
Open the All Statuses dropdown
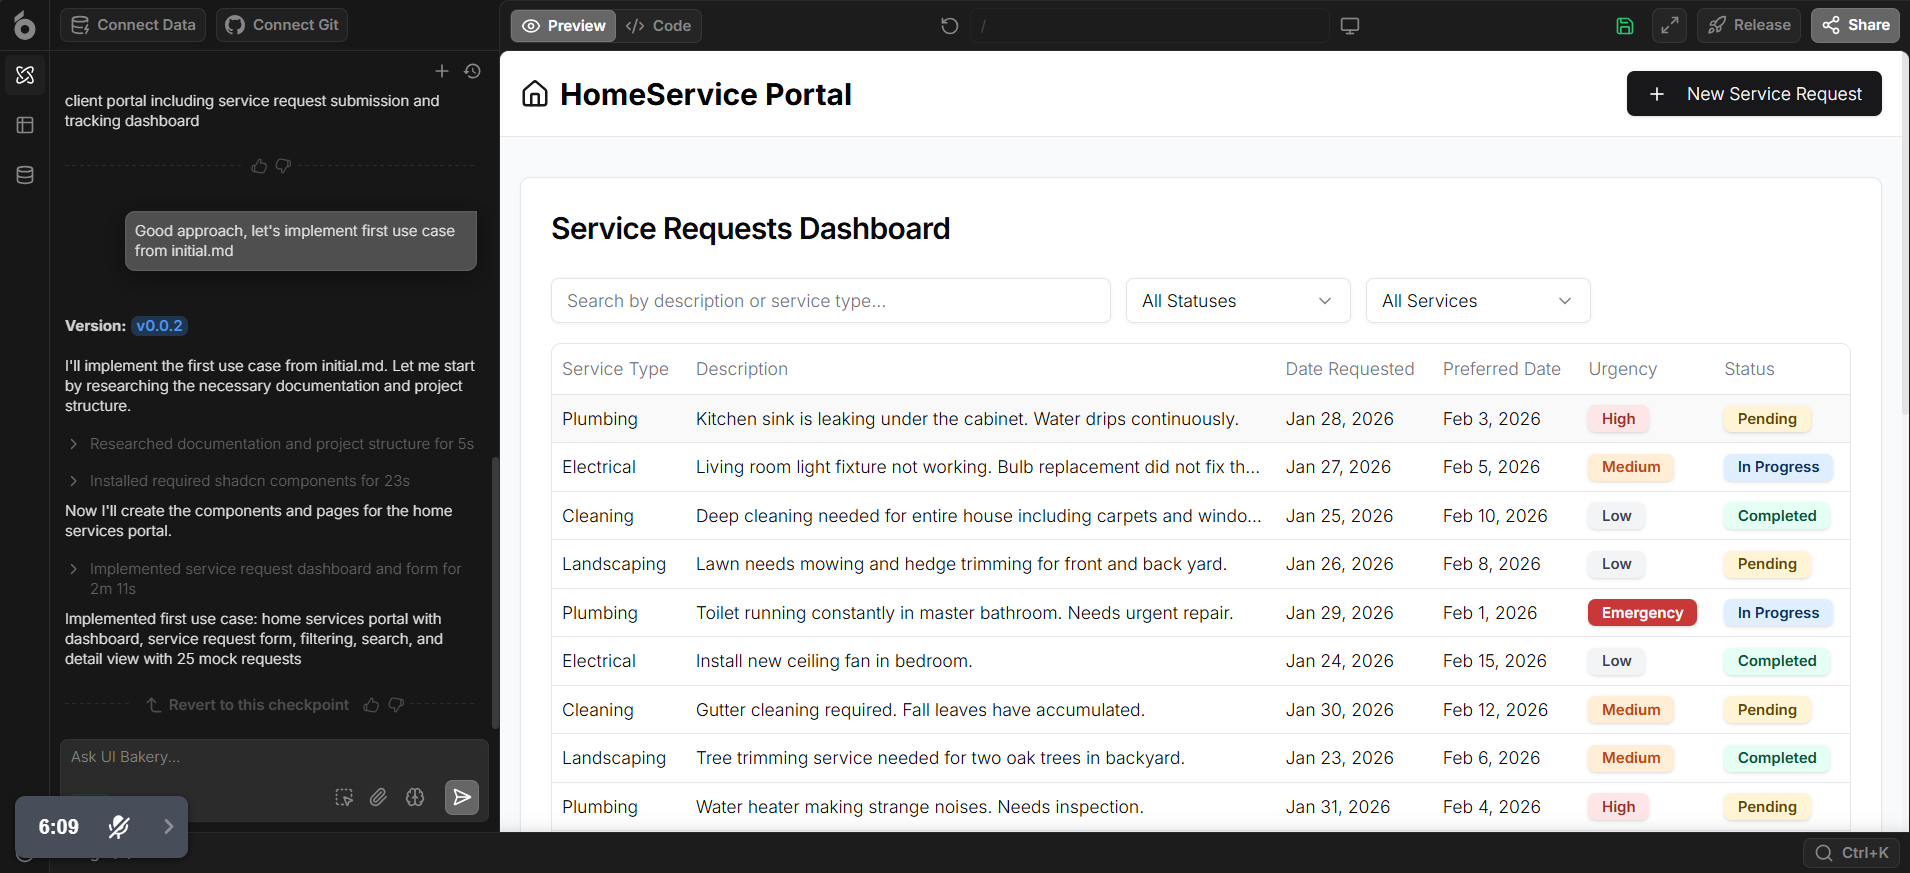pyautogui.click(x=1238, y=301)
